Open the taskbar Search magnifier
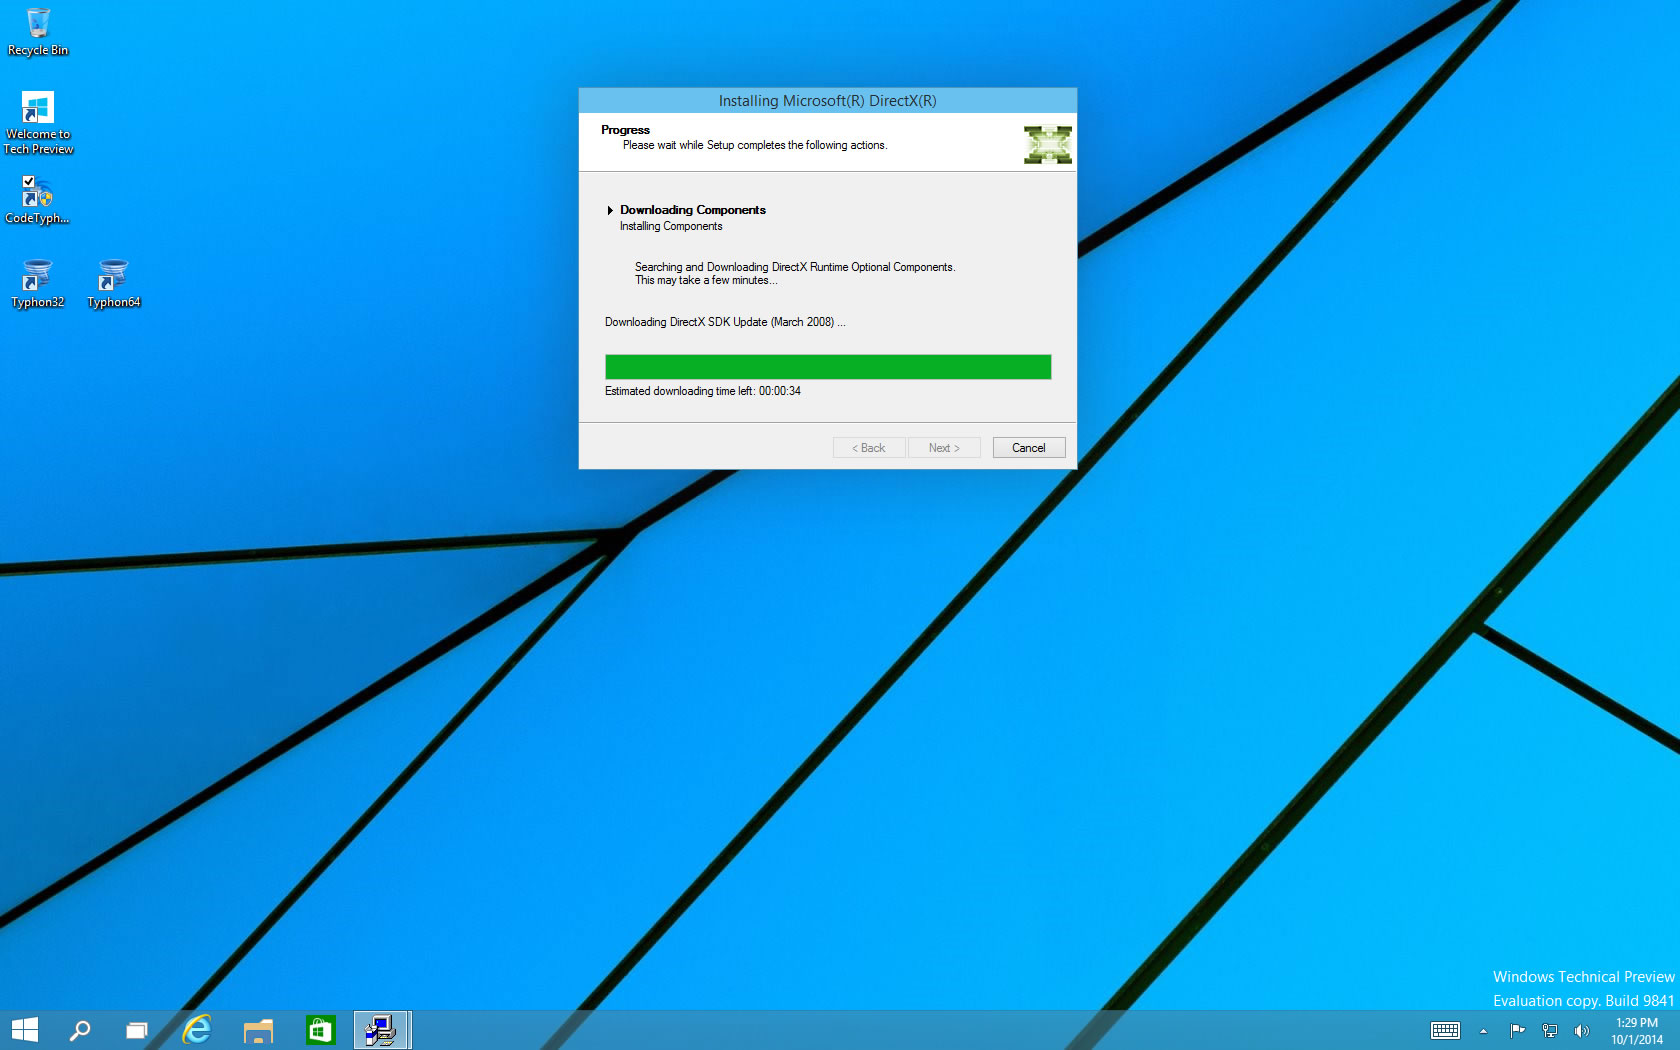The height and width of the screenshot is (1050, 1680). coord(80,1030)
